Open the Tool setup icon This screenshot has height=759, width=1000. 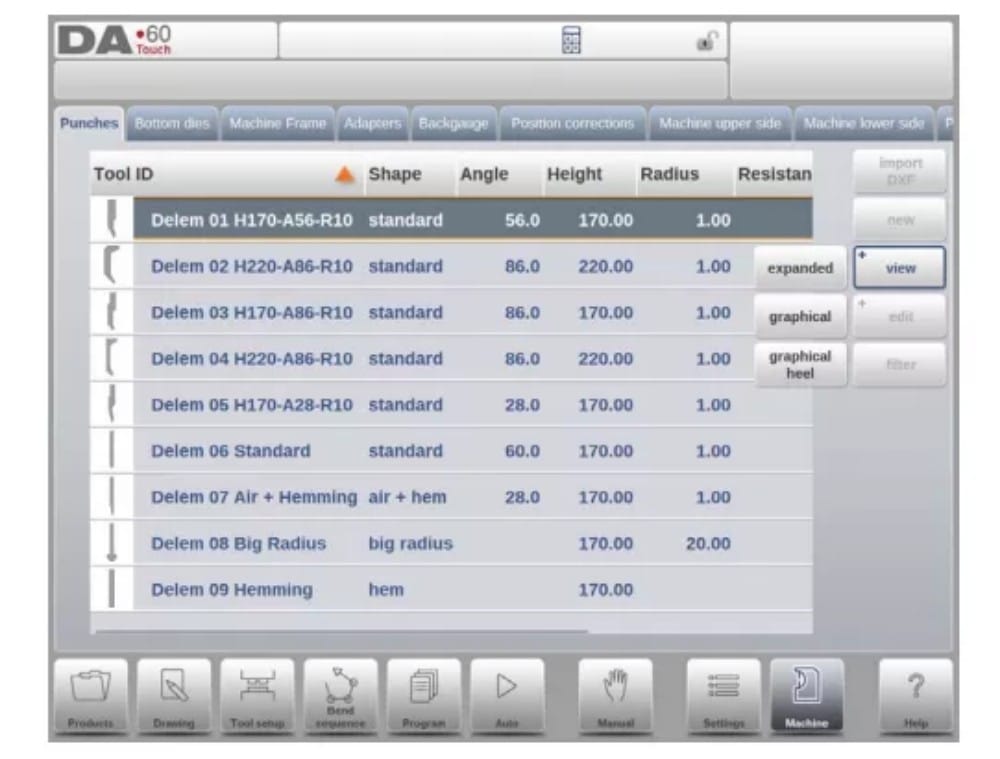257,696
